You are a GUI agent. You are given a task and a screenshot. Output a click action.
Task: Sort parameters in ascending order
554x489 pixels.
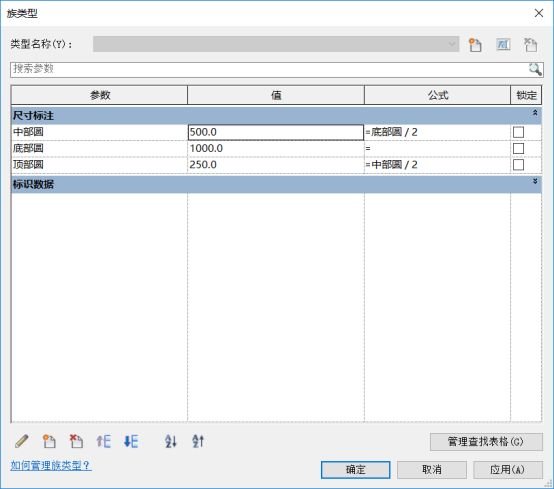171,441
